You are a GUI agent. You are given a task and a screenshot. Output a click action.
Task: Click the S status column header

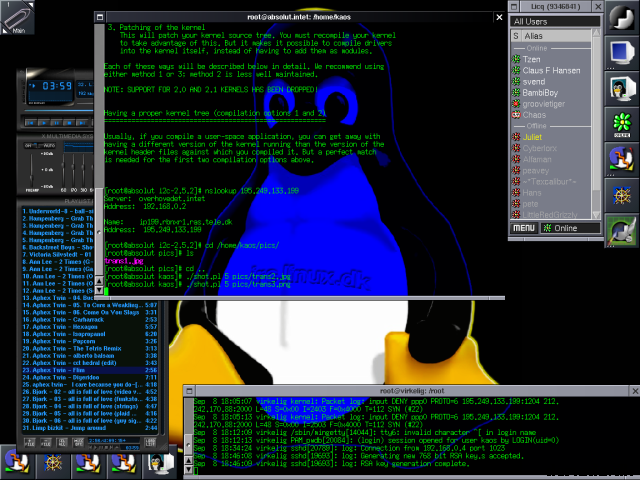pos(516,36)
